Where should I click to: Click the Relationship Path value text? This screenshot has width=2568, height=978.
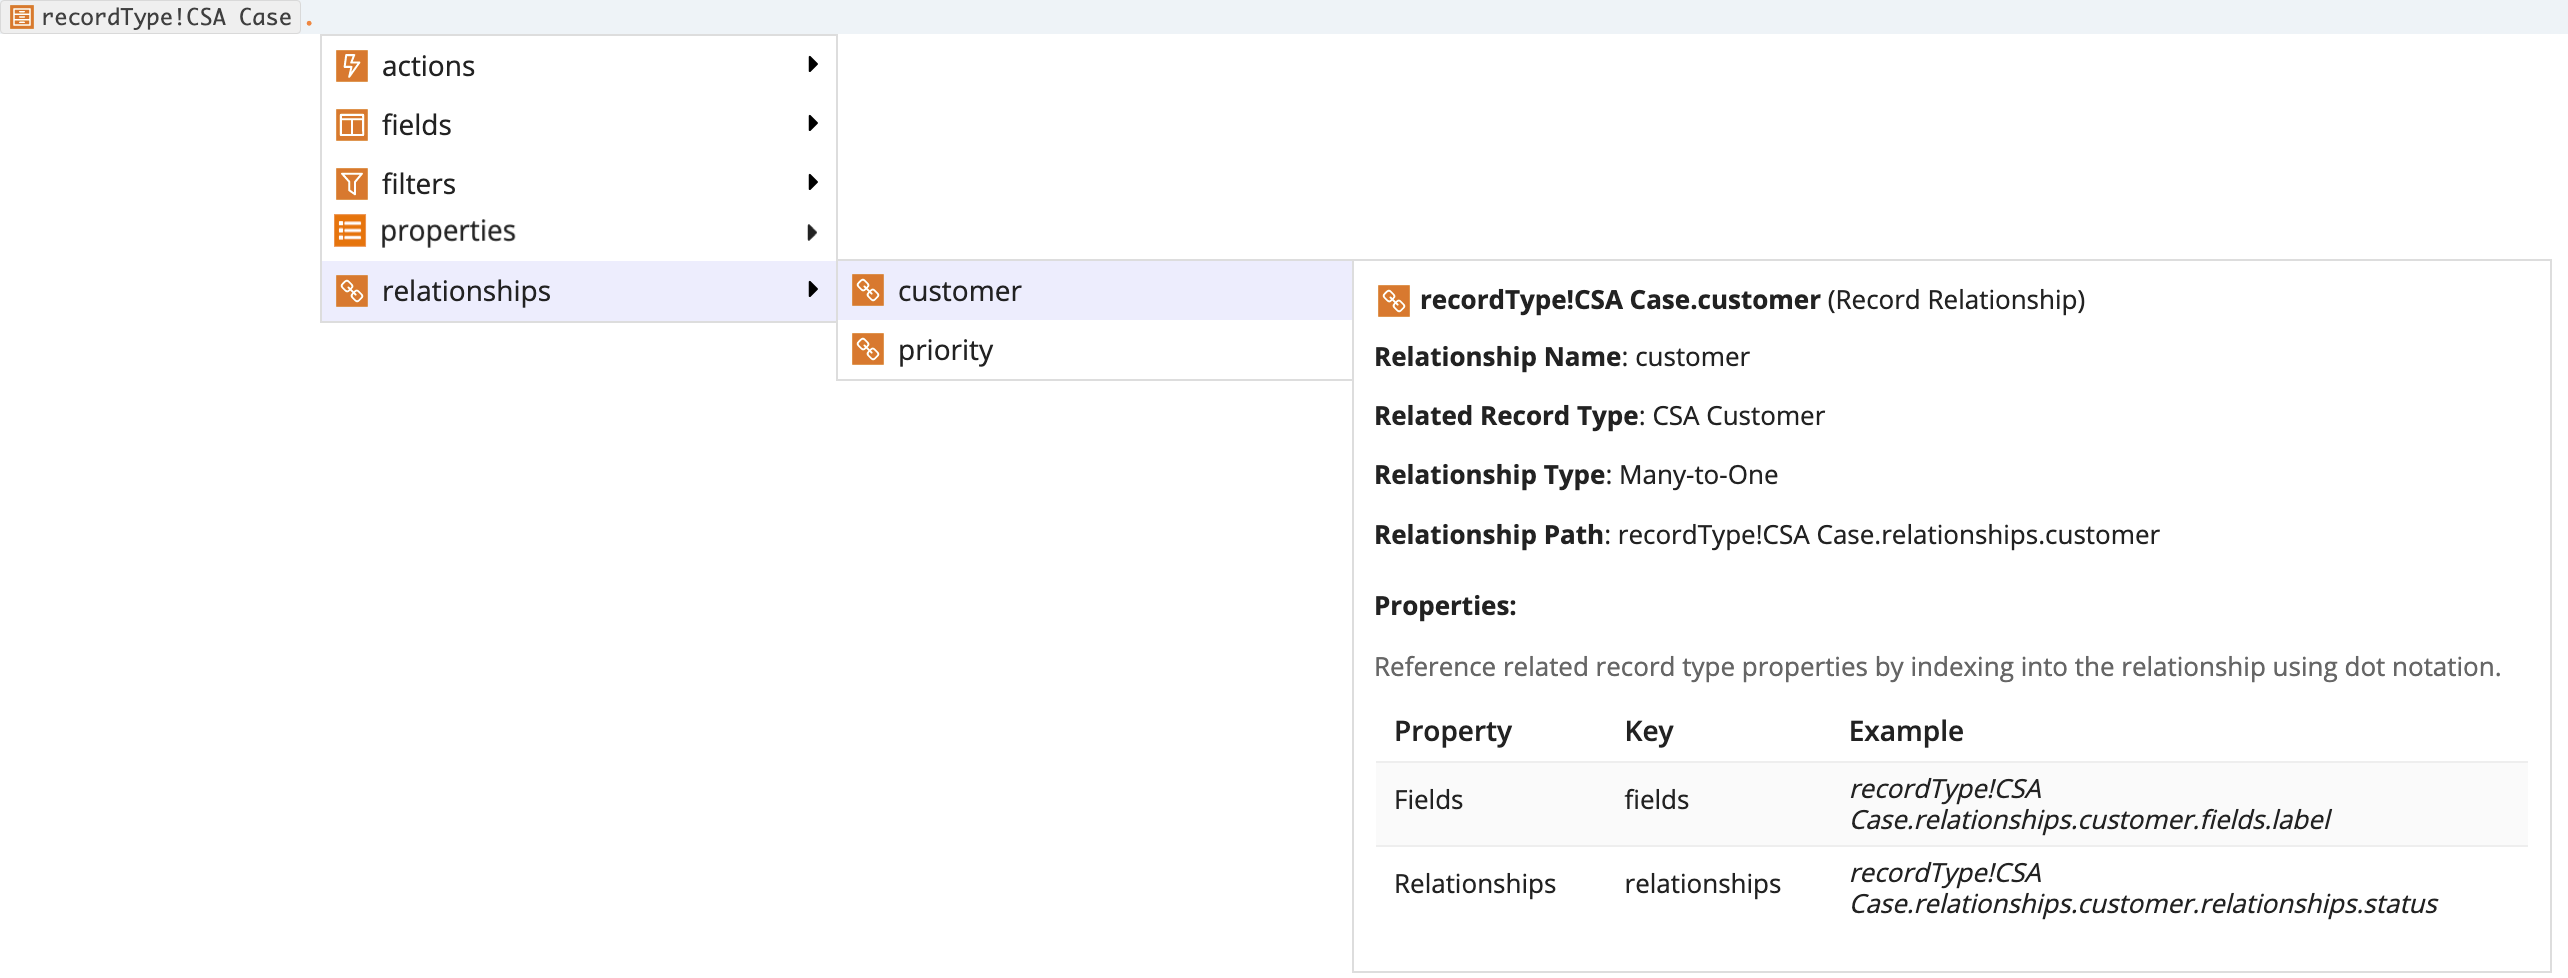pyautogui.click(x=1888, y=535)
